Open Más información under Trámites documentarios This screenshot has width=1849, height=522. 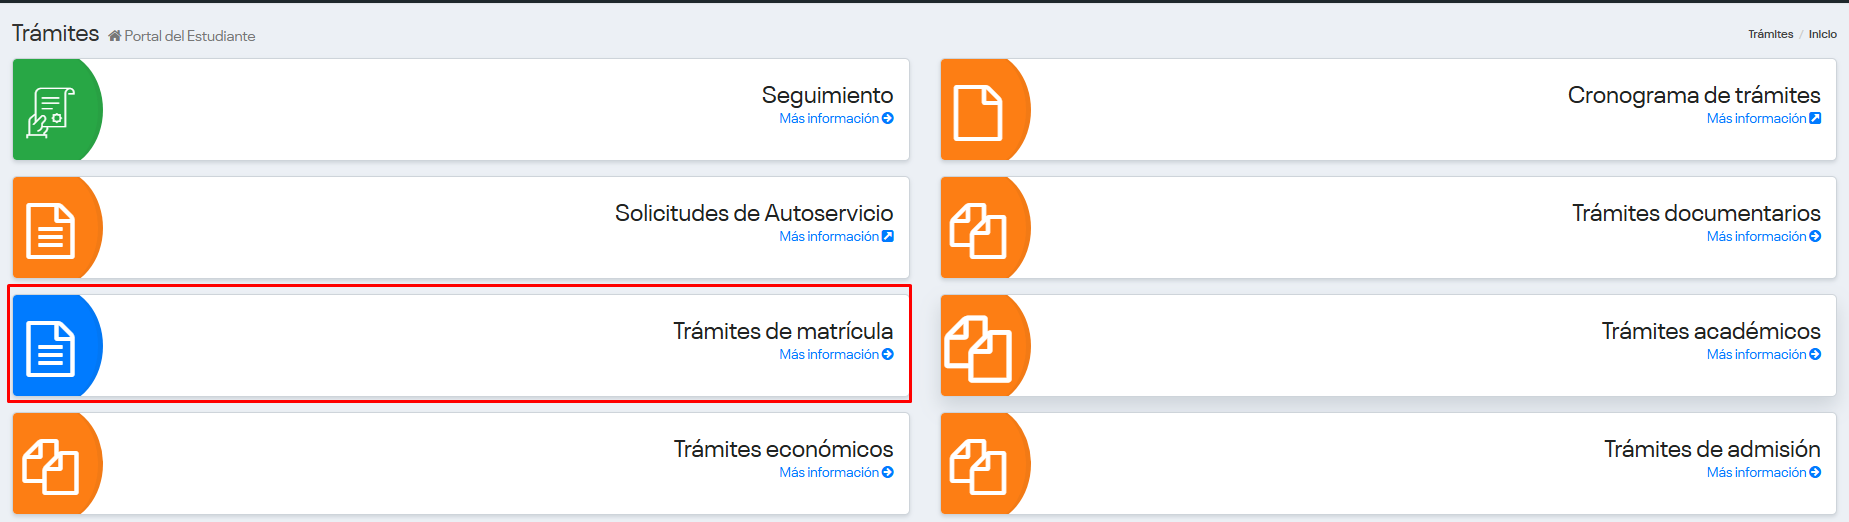coord(1763,236)
